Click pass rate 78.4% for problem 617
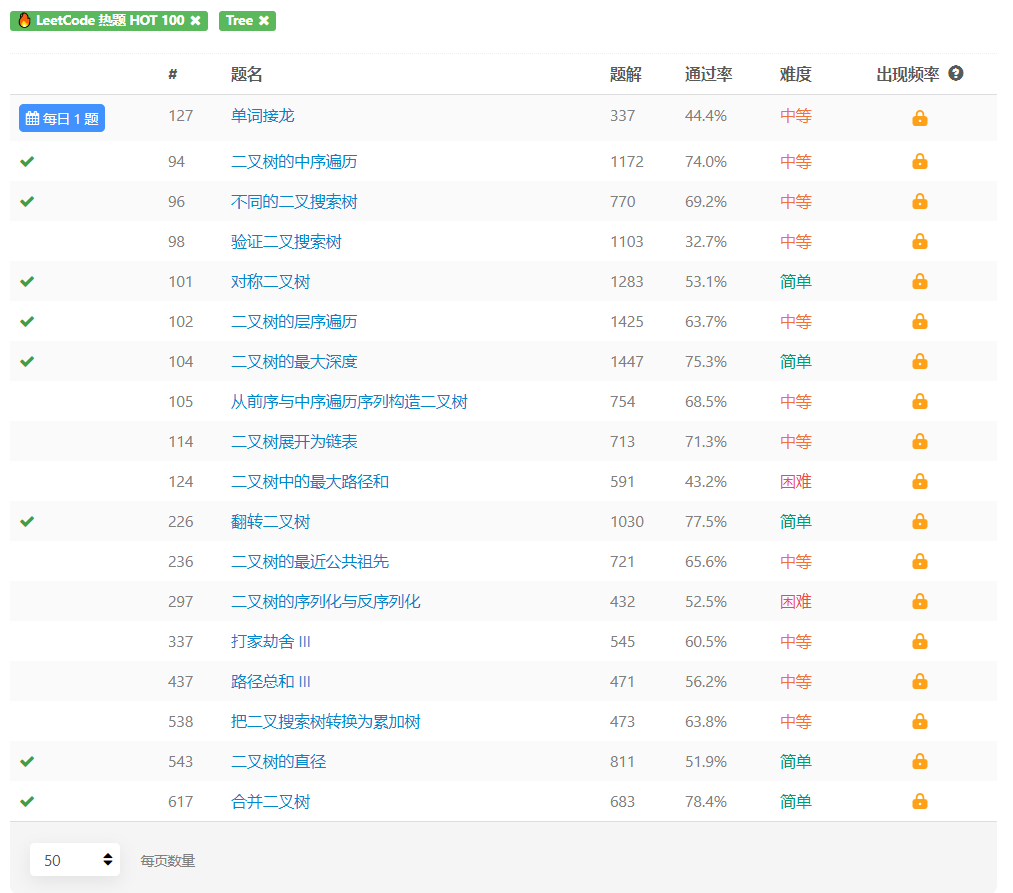 705,802
